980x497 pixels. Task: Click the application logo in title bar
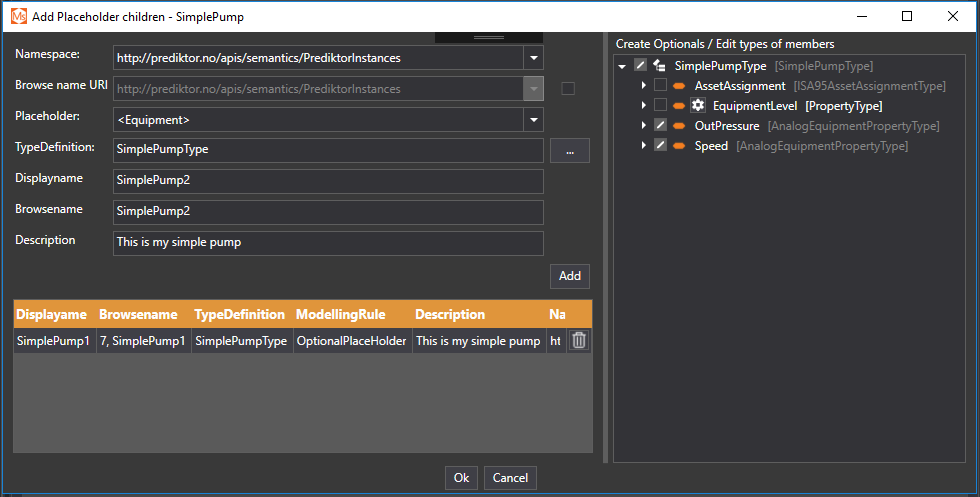[x=18, y=16]
